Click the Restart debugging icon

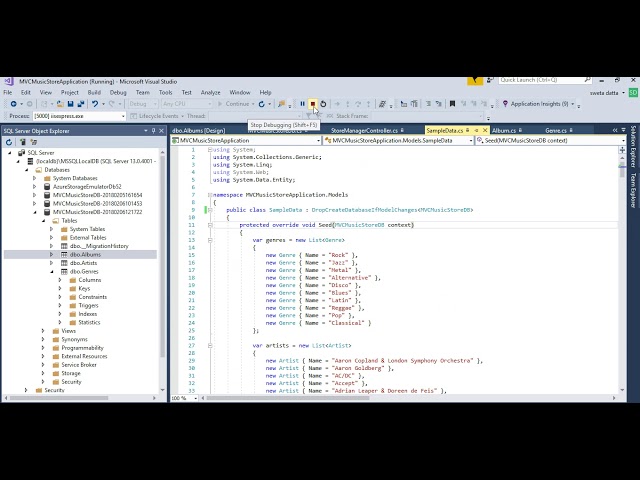[323, 104]
